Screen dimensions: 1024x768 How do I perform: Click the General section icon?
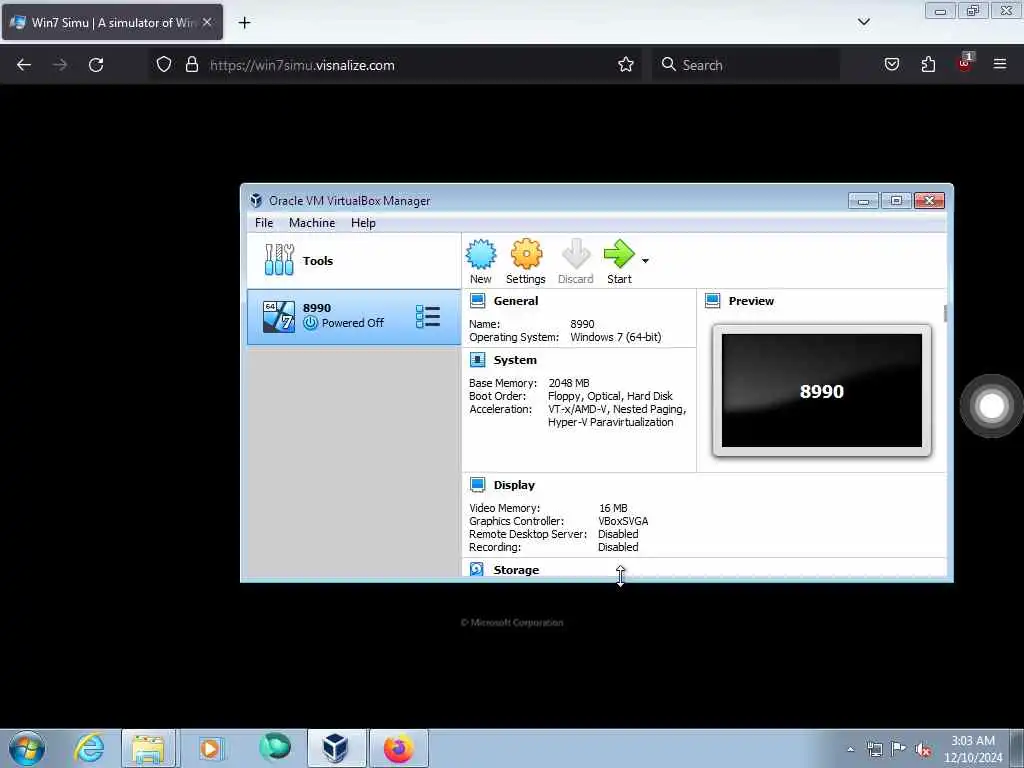coord(477,301)
